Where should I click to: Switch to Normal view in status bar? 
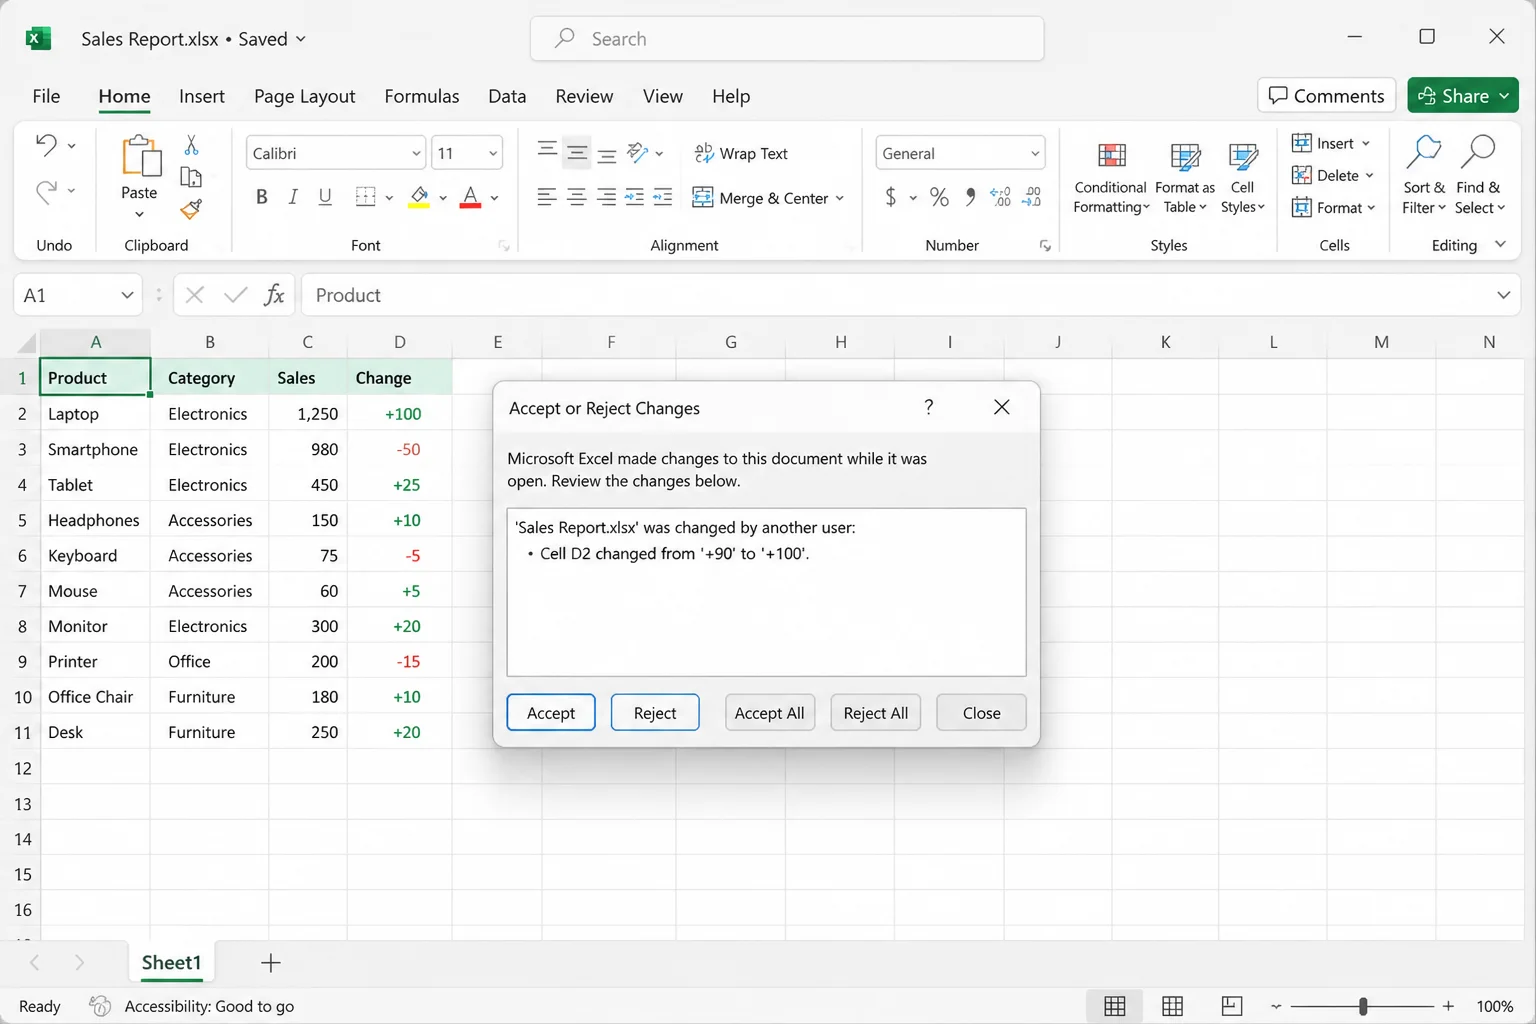[x=1115, y=1006]
